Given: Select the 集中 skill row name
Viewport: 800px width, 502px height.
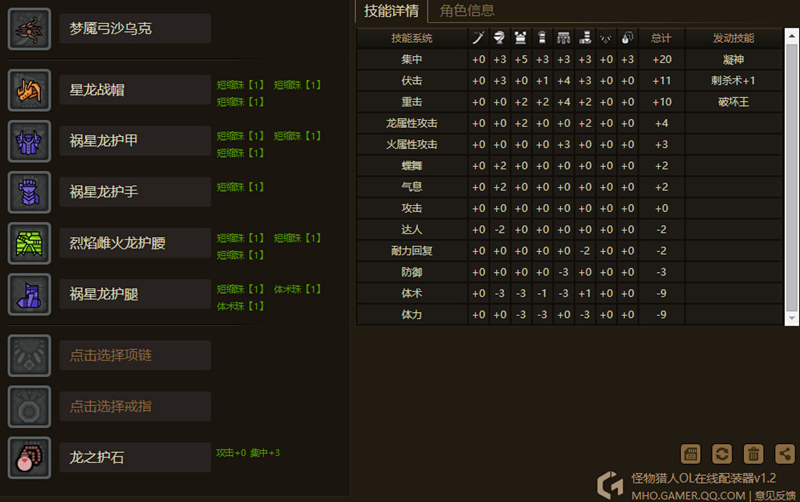Looking at the screenshot, I should click(x=412, y=60).
